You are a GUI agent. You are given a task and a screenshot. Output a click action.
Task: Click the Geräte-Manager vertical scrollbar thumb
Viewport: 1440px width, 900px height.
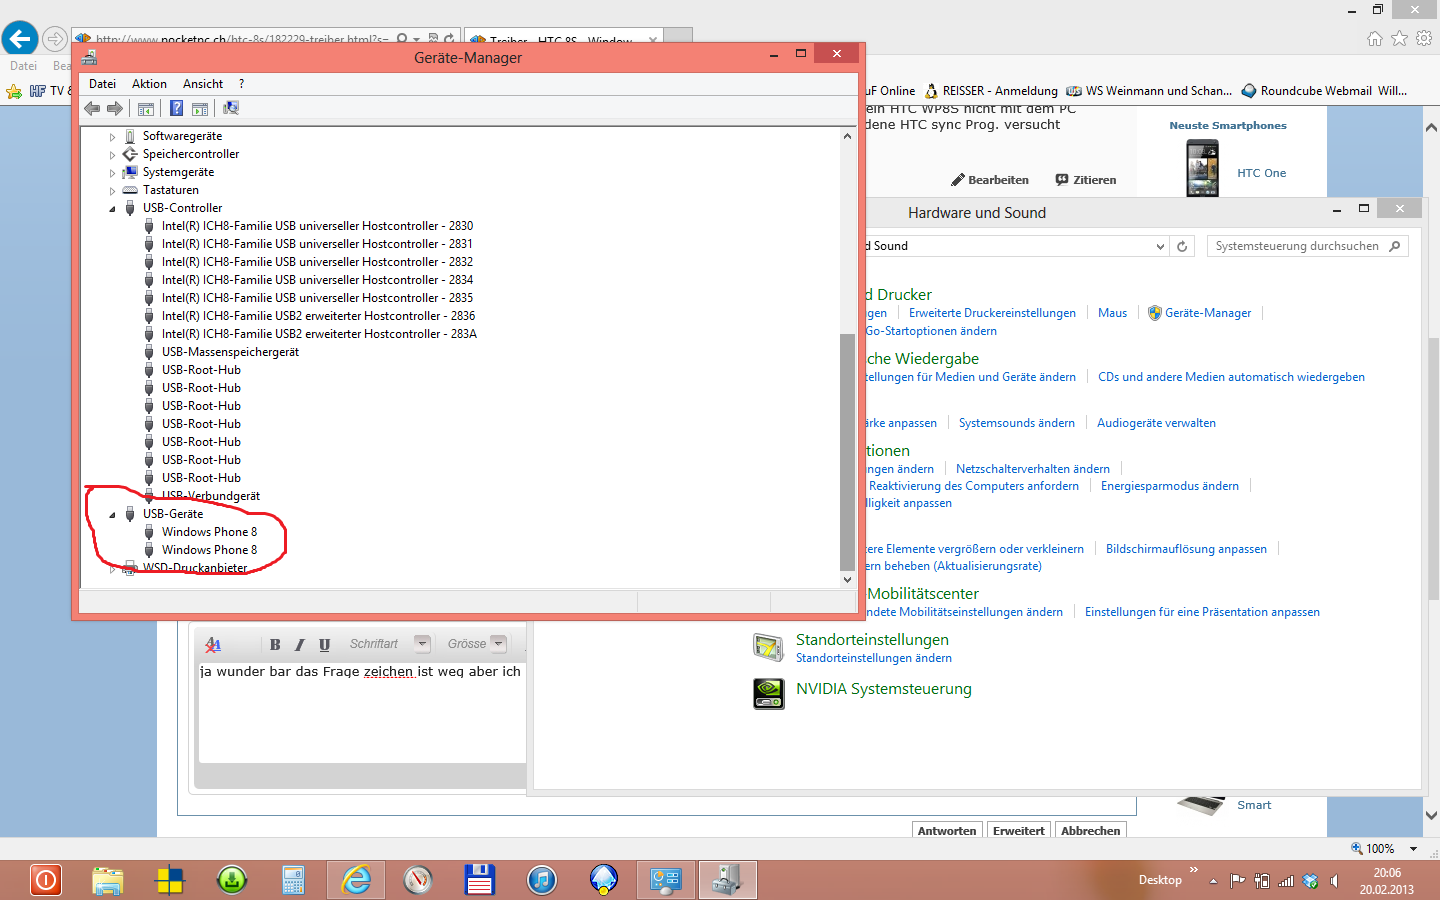point(847,450)
